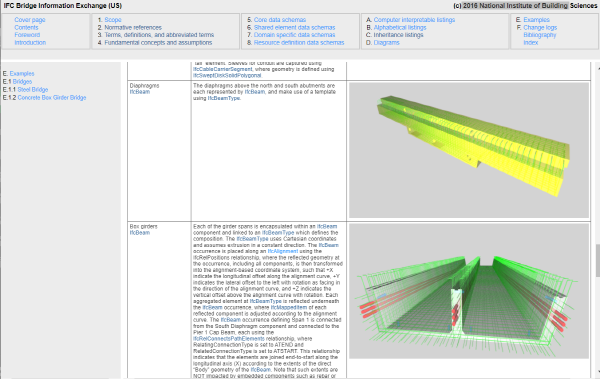The image size is (600, 379).
Task: Open Computer interpretable listings annex
Action: tap(414, 20)
